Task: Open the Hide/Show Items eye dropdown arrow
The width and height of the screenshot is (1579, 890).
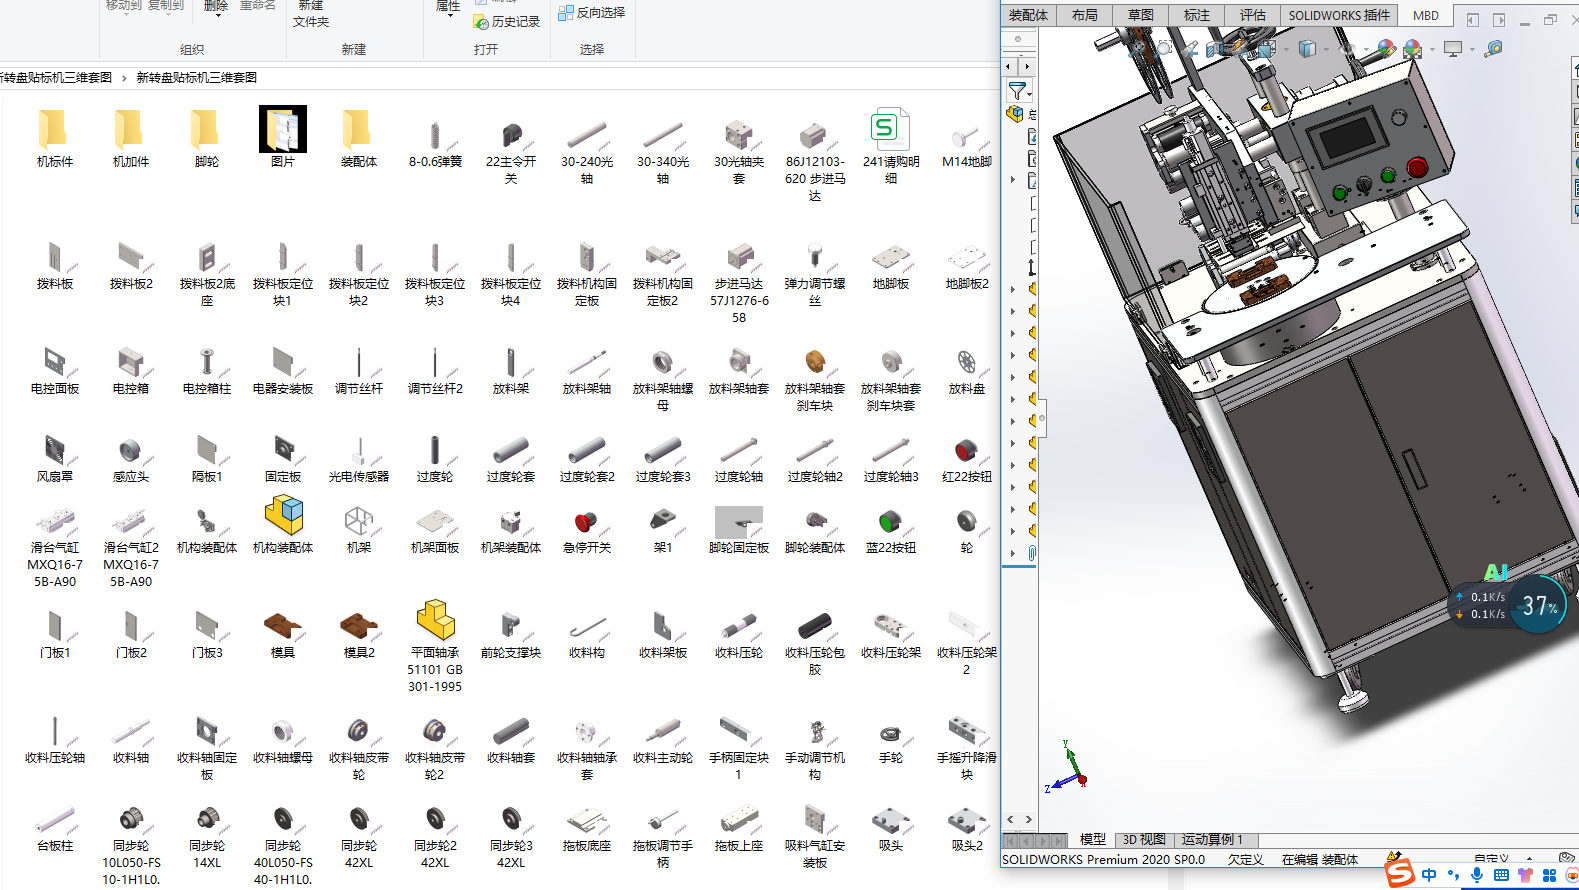Action: click(1366, 49)
